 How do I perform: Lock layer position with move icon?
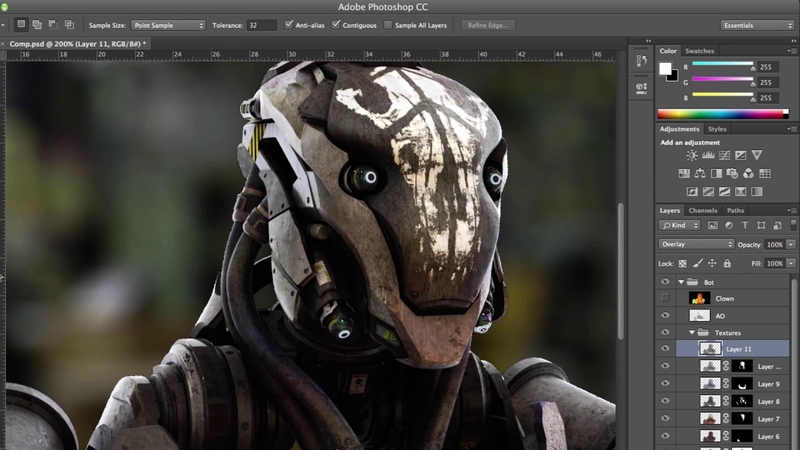click(x=712, y=263)
